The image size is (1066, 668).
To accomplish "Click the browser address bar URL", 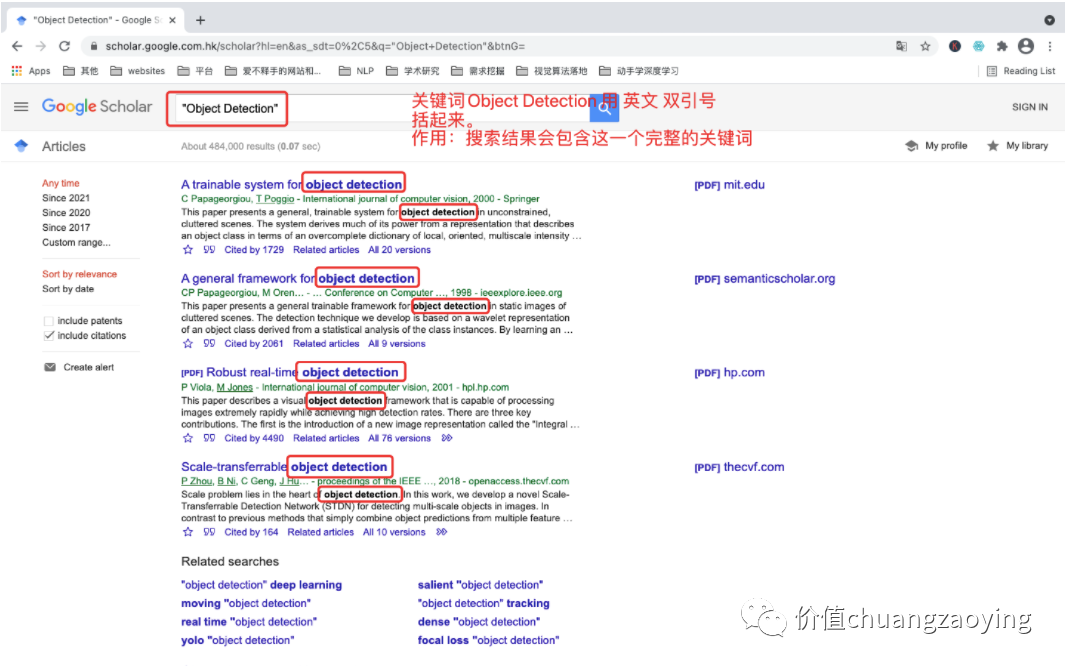I will pos(315,46).
